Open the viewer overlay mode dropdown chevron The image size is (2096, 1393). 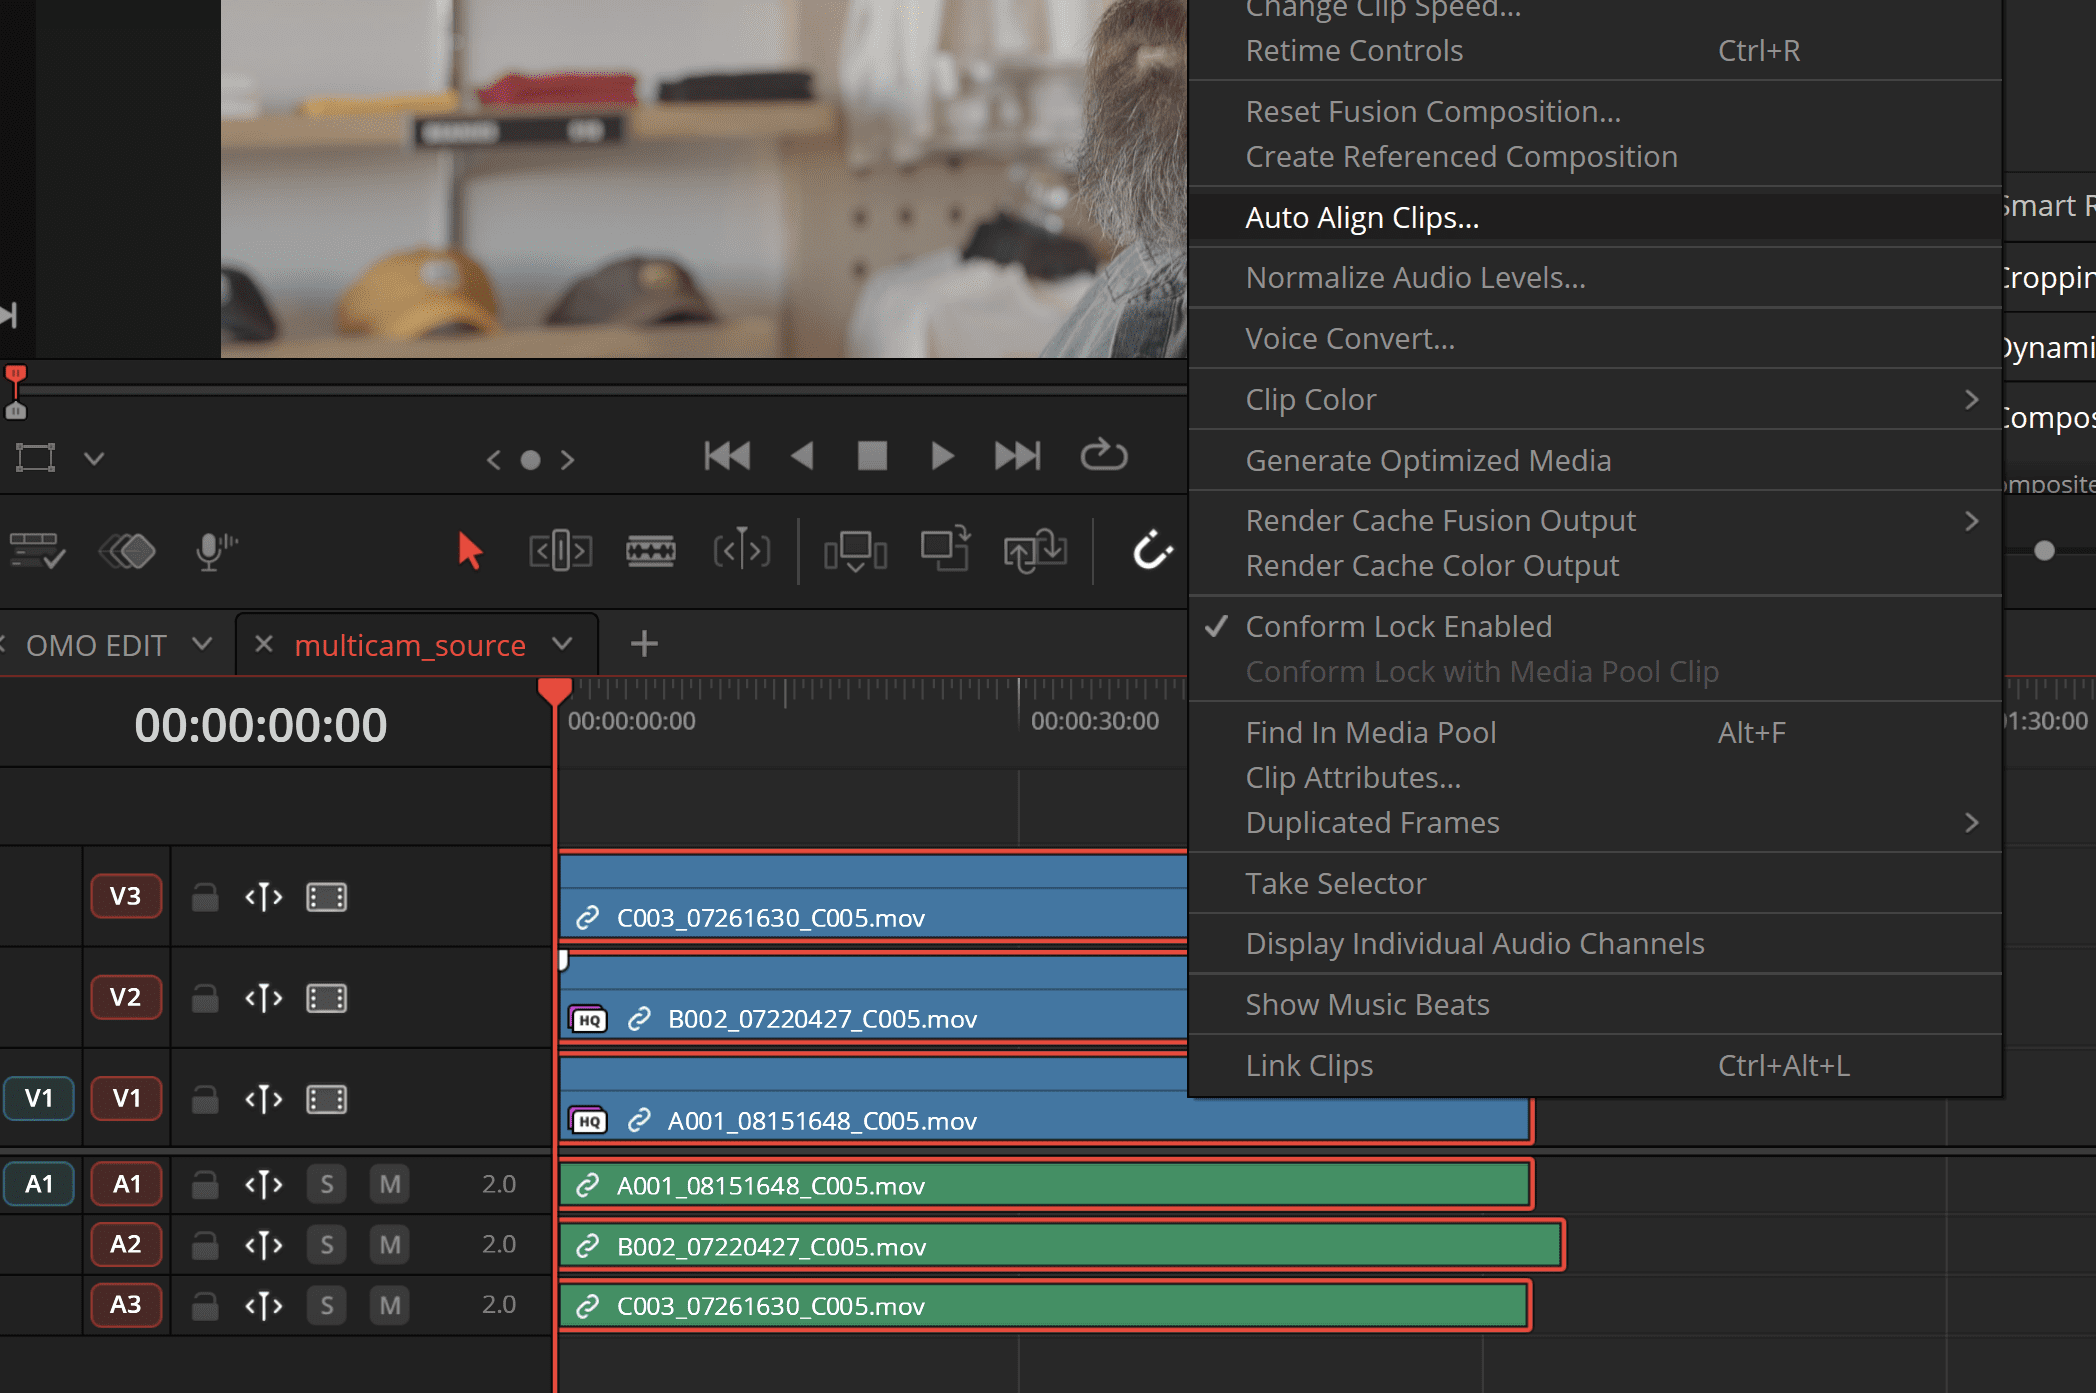click(x=94, y=459)
